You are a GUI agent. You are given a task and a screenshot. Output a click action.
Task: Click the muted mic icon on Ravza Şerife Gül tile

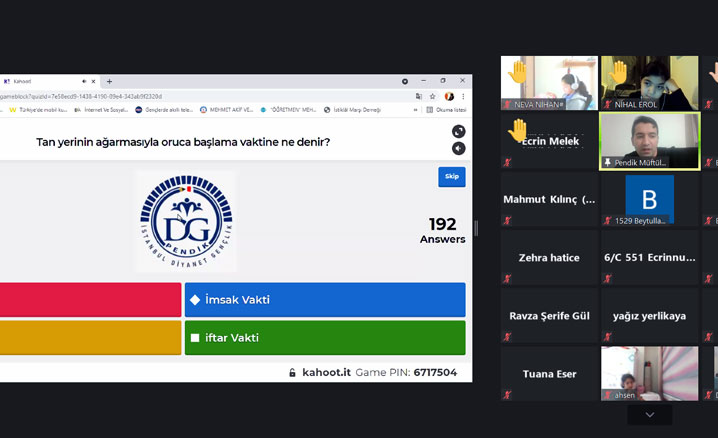point(508,337)
